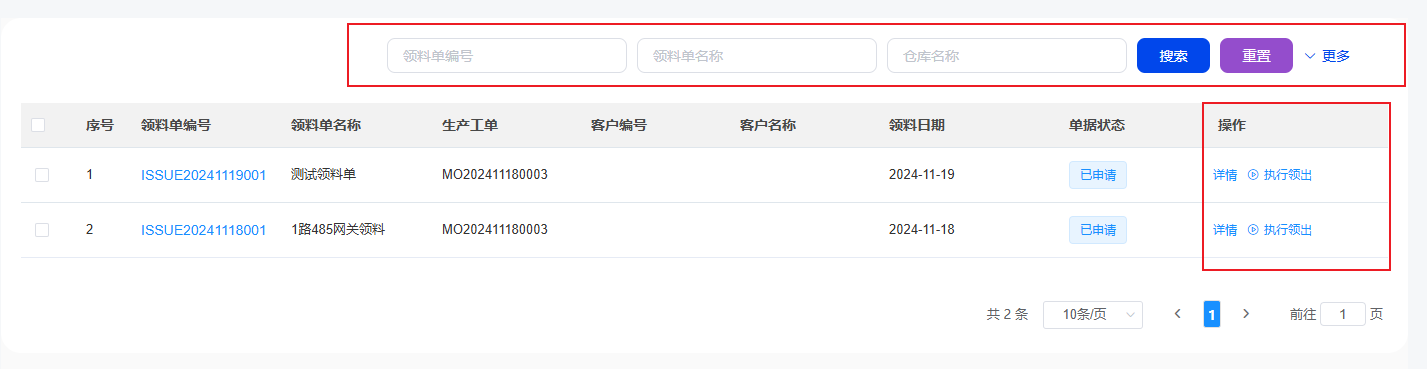The image size is (1427, 369).
Task: Open the ISSUE20241118001 link
Action: (204, 230)
